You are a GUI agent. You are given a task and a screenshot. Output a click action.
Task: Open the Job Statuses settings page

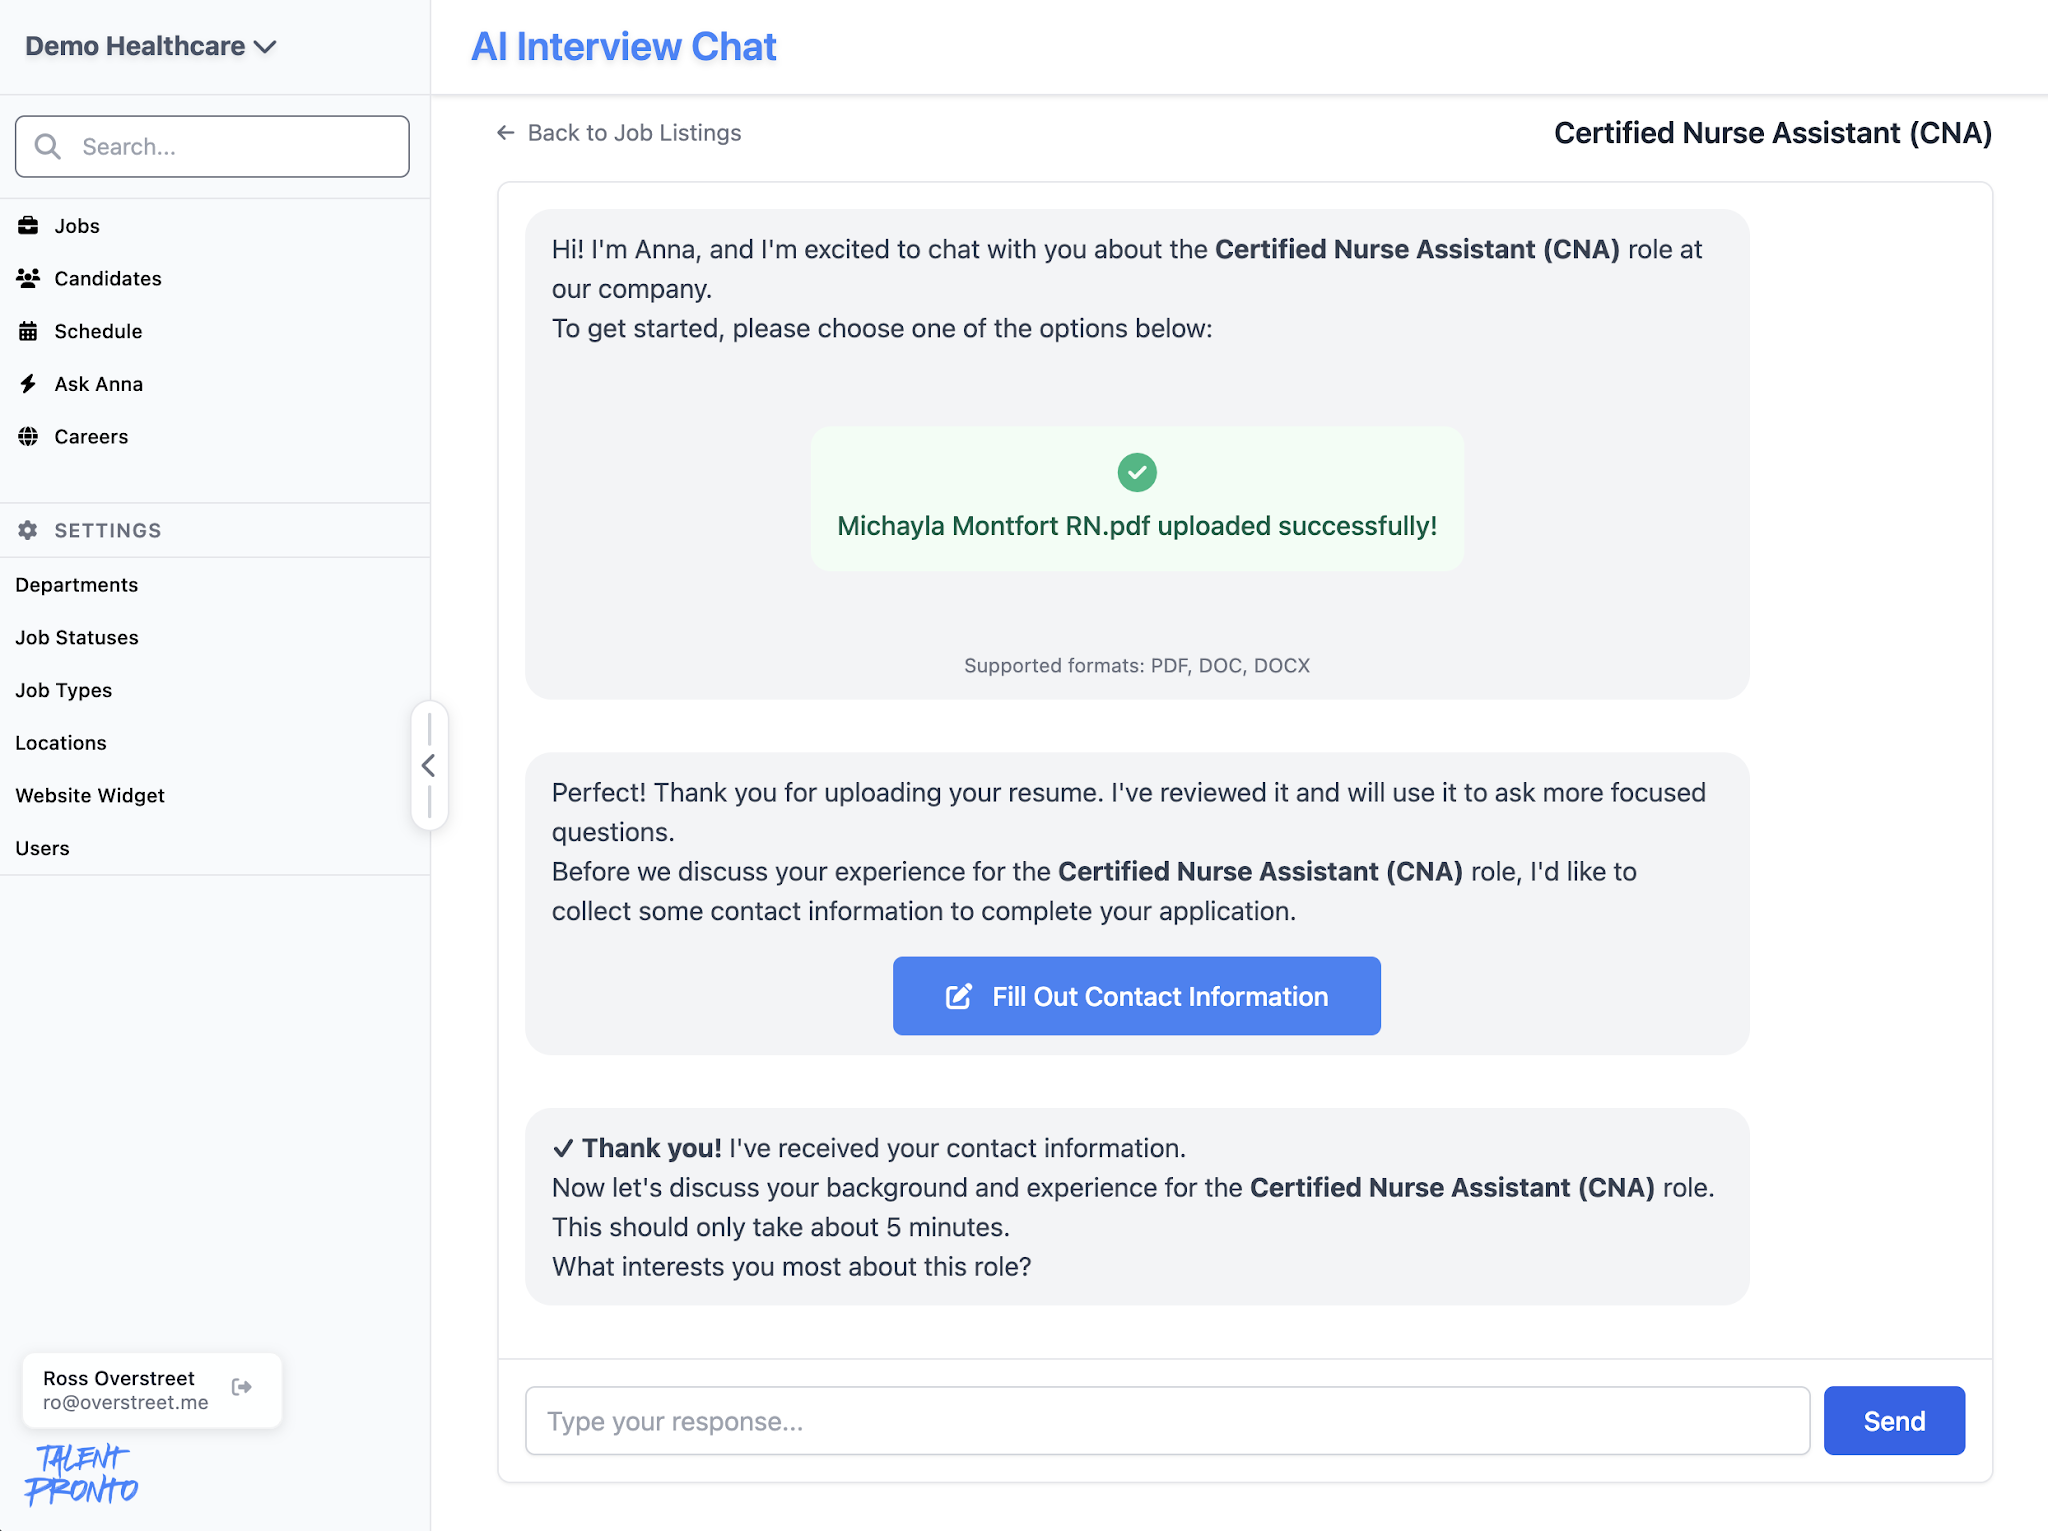[x=77, y=638]
